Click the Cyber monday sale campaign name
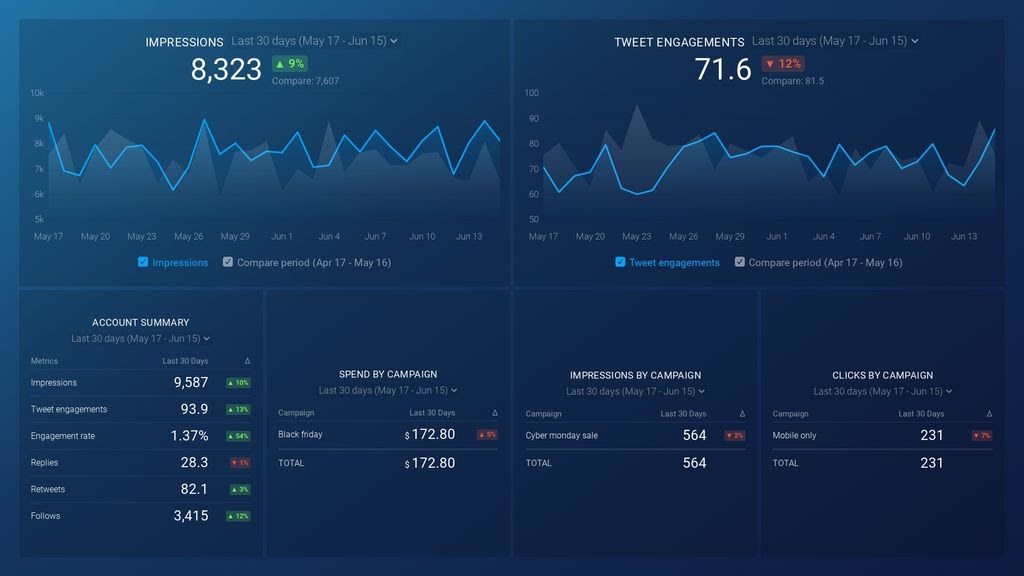1024x576 pixels. click(564, 435)
